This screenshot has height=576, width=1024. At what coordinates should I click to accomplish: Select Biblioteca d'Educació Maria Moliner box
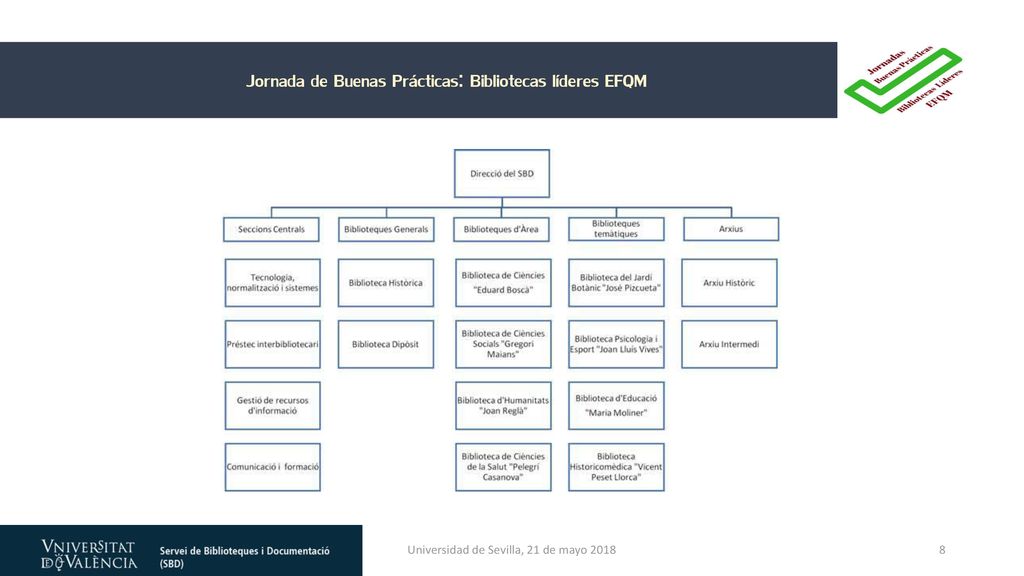click(616, 406)
